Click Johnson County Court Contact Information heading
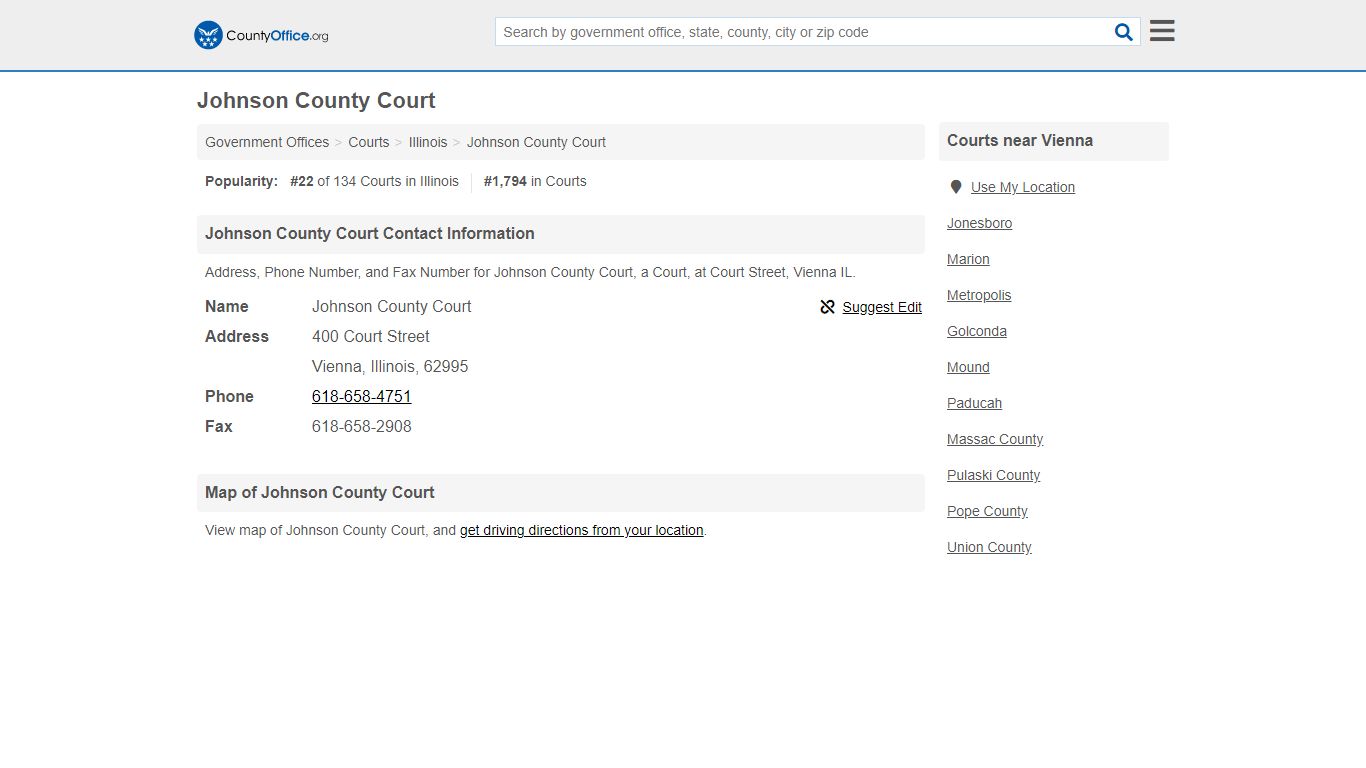This screenshot has height=768, width=1366. (370, 233)
